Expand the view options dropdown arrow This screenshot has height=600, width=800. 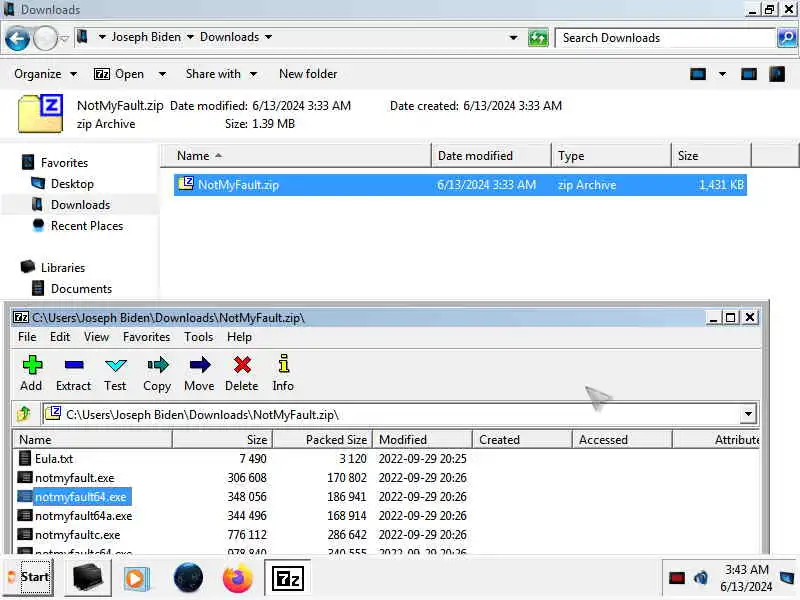[x=722, y=74]
